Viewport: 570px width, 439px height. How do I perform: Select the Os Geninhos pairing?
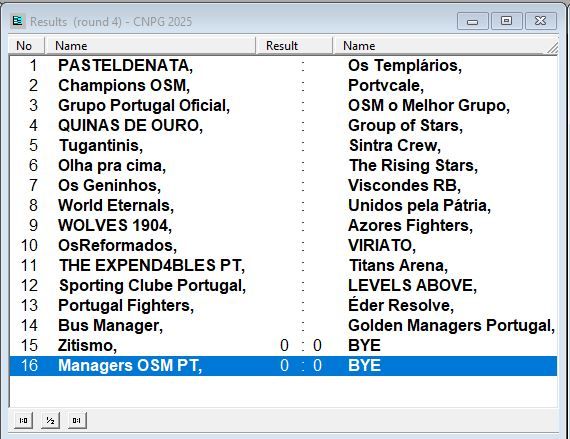(283, 185)
